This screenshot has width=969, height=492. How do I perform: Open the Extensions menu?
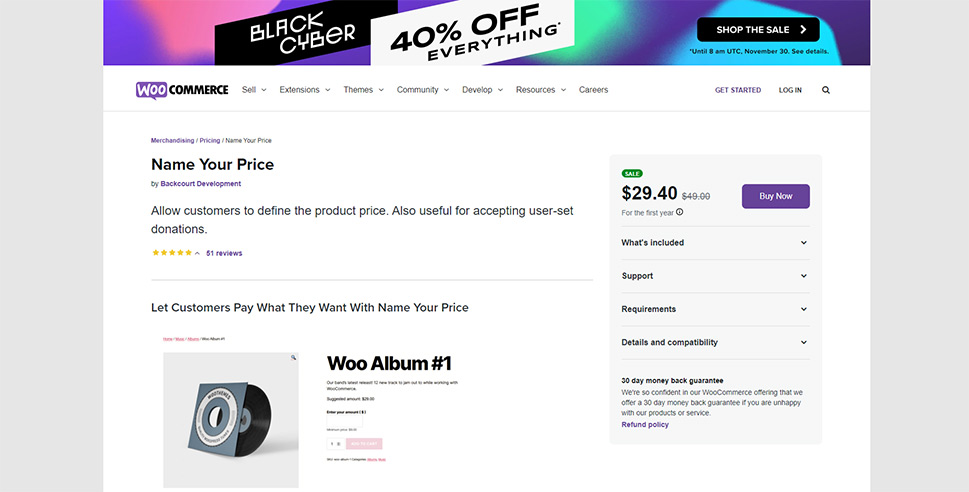point(305,90)
